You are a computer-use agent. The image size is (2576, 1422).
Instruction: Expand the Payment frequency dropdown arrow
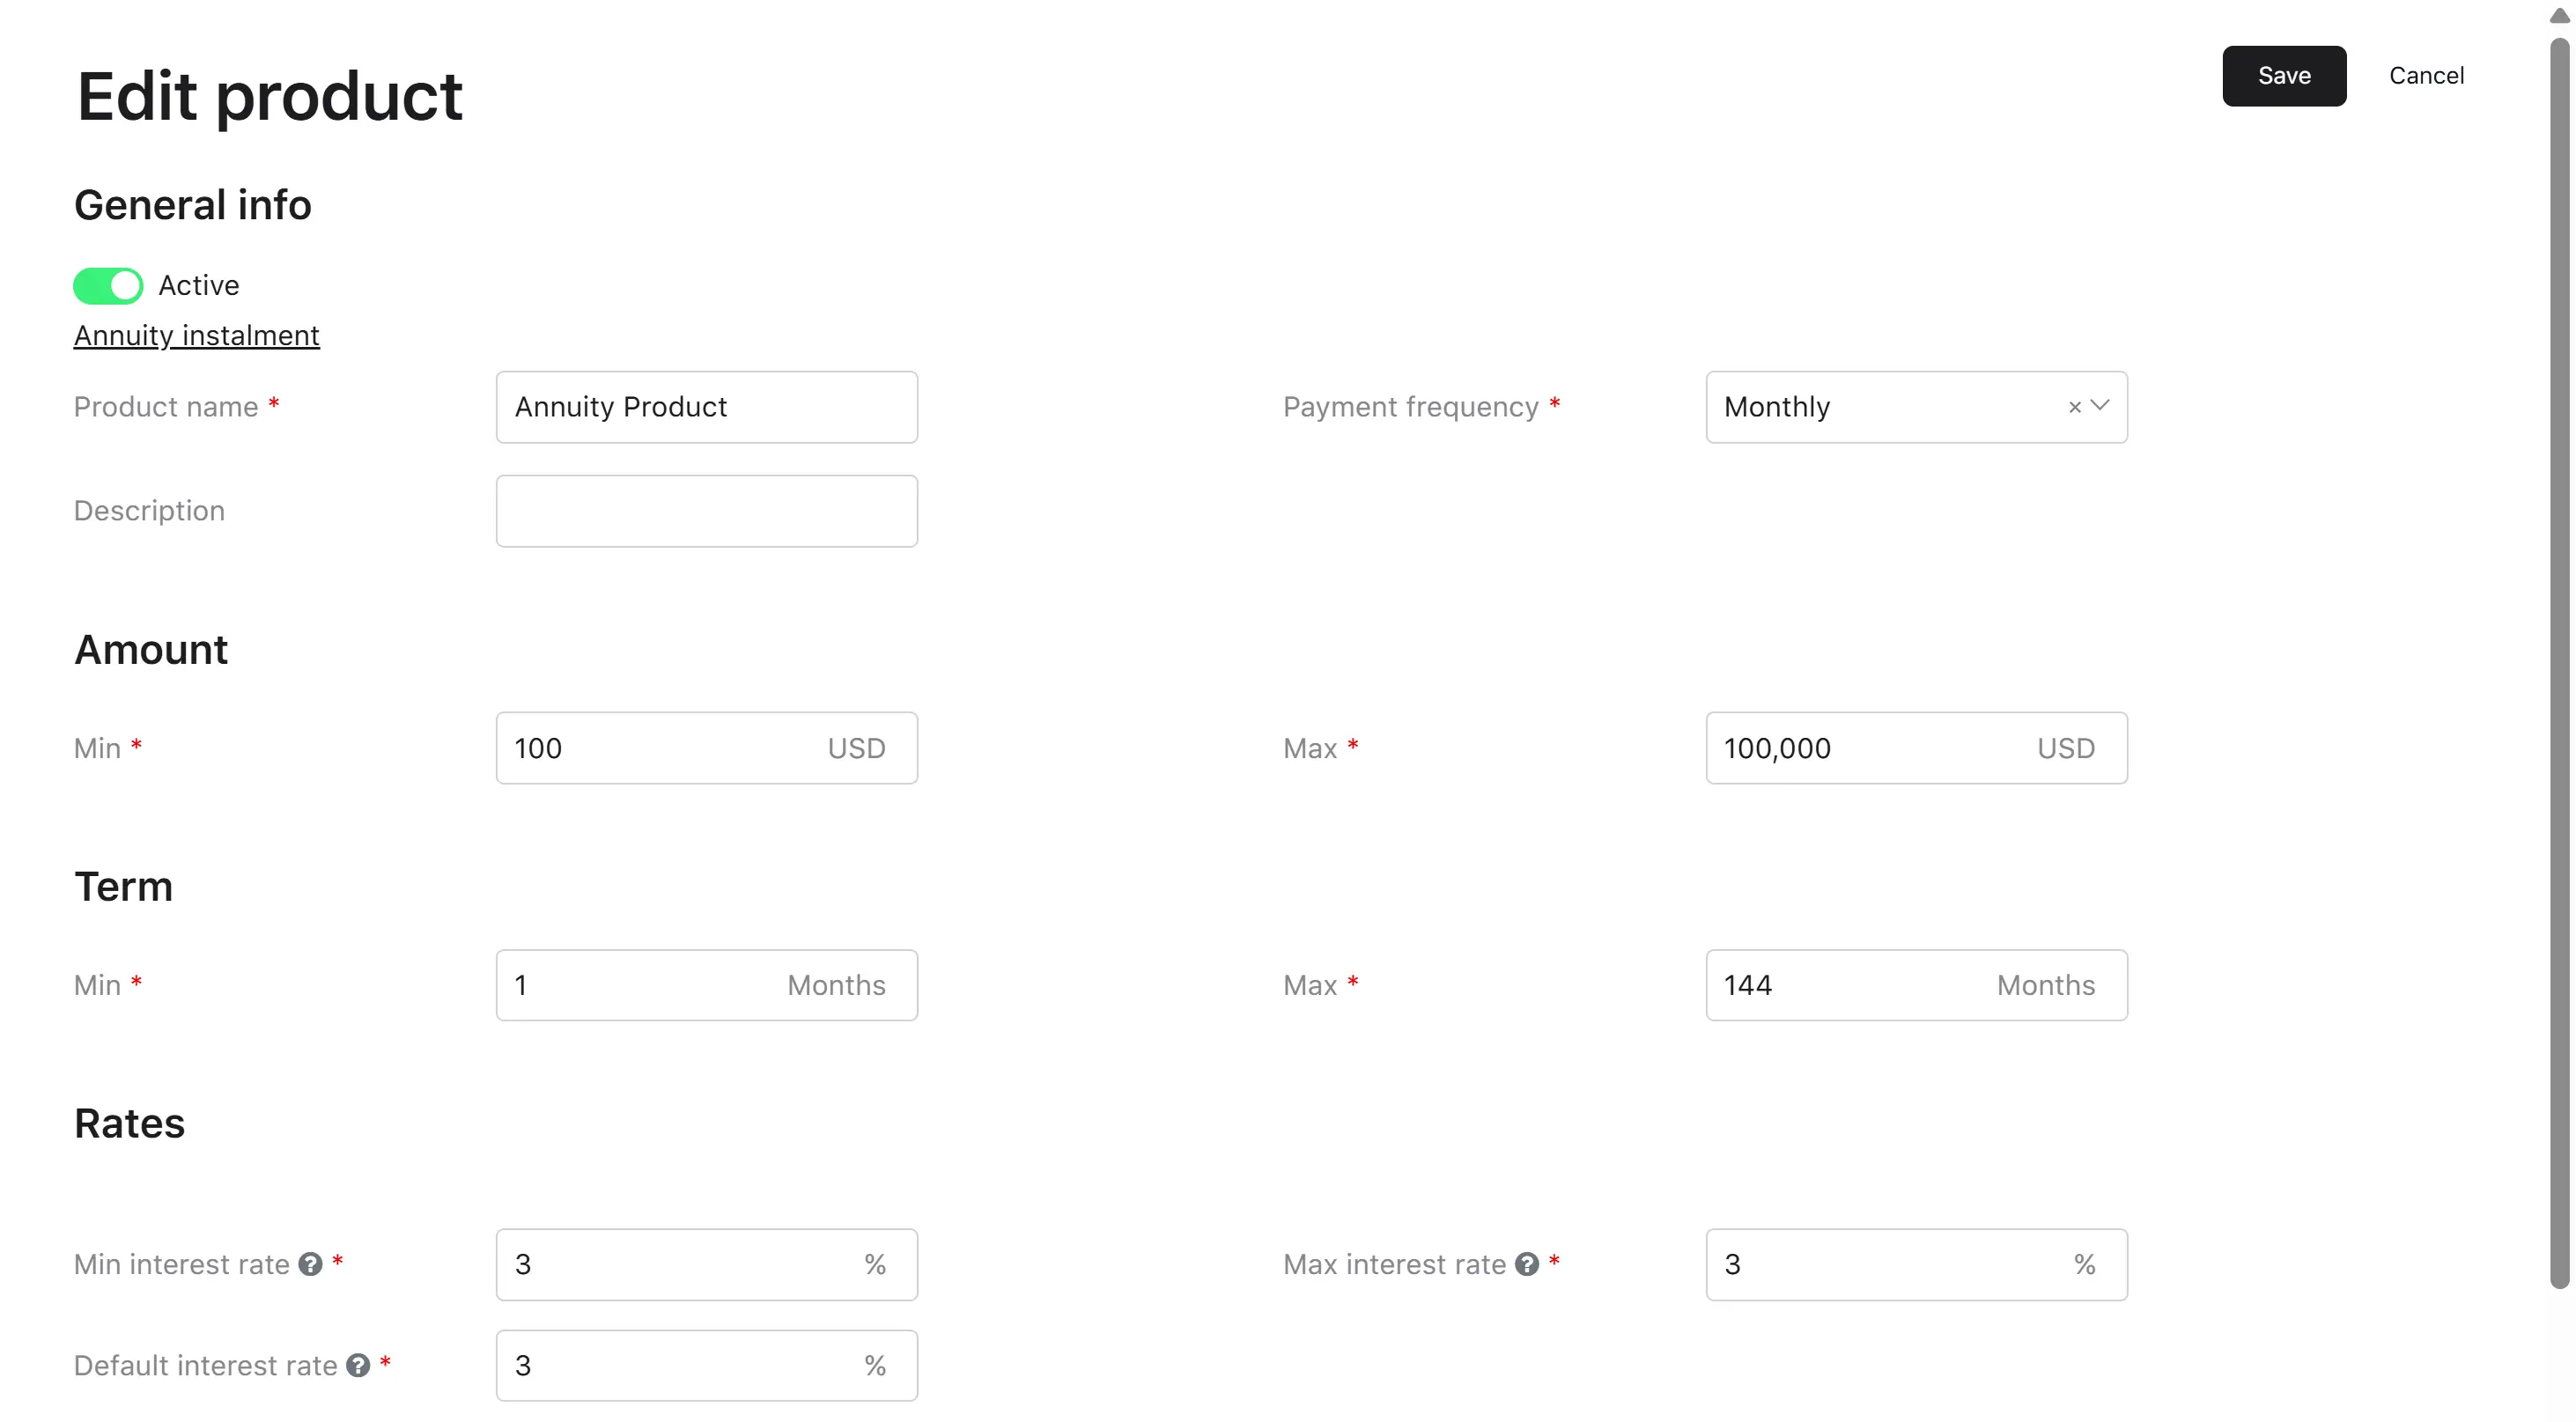pos(2100,406)
